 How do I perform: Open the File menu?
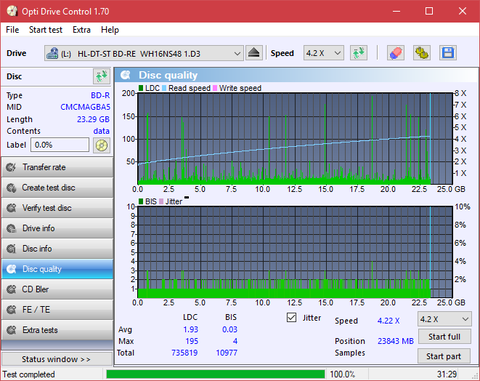(x=12, y=30)
